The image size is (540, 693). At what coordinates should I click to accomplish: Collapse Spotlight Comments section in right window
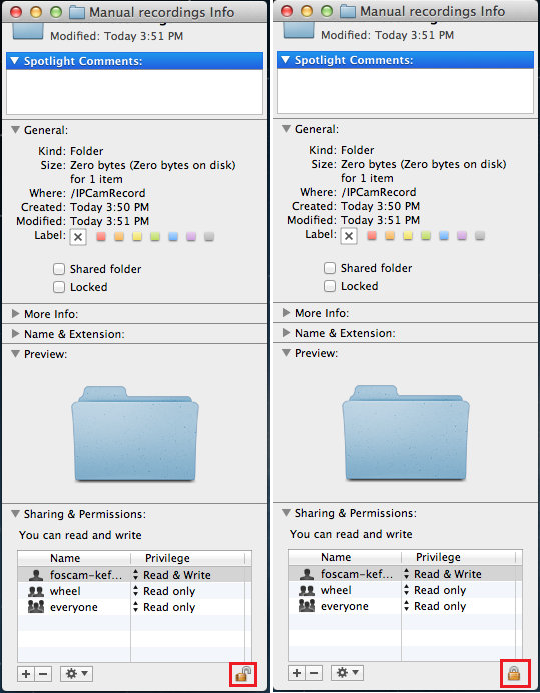[286, 60]
